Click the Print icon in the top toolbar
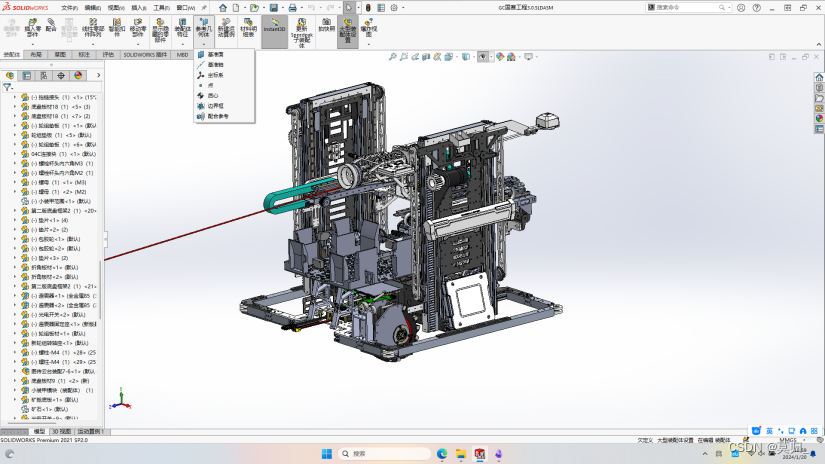 tap(292, 7)
